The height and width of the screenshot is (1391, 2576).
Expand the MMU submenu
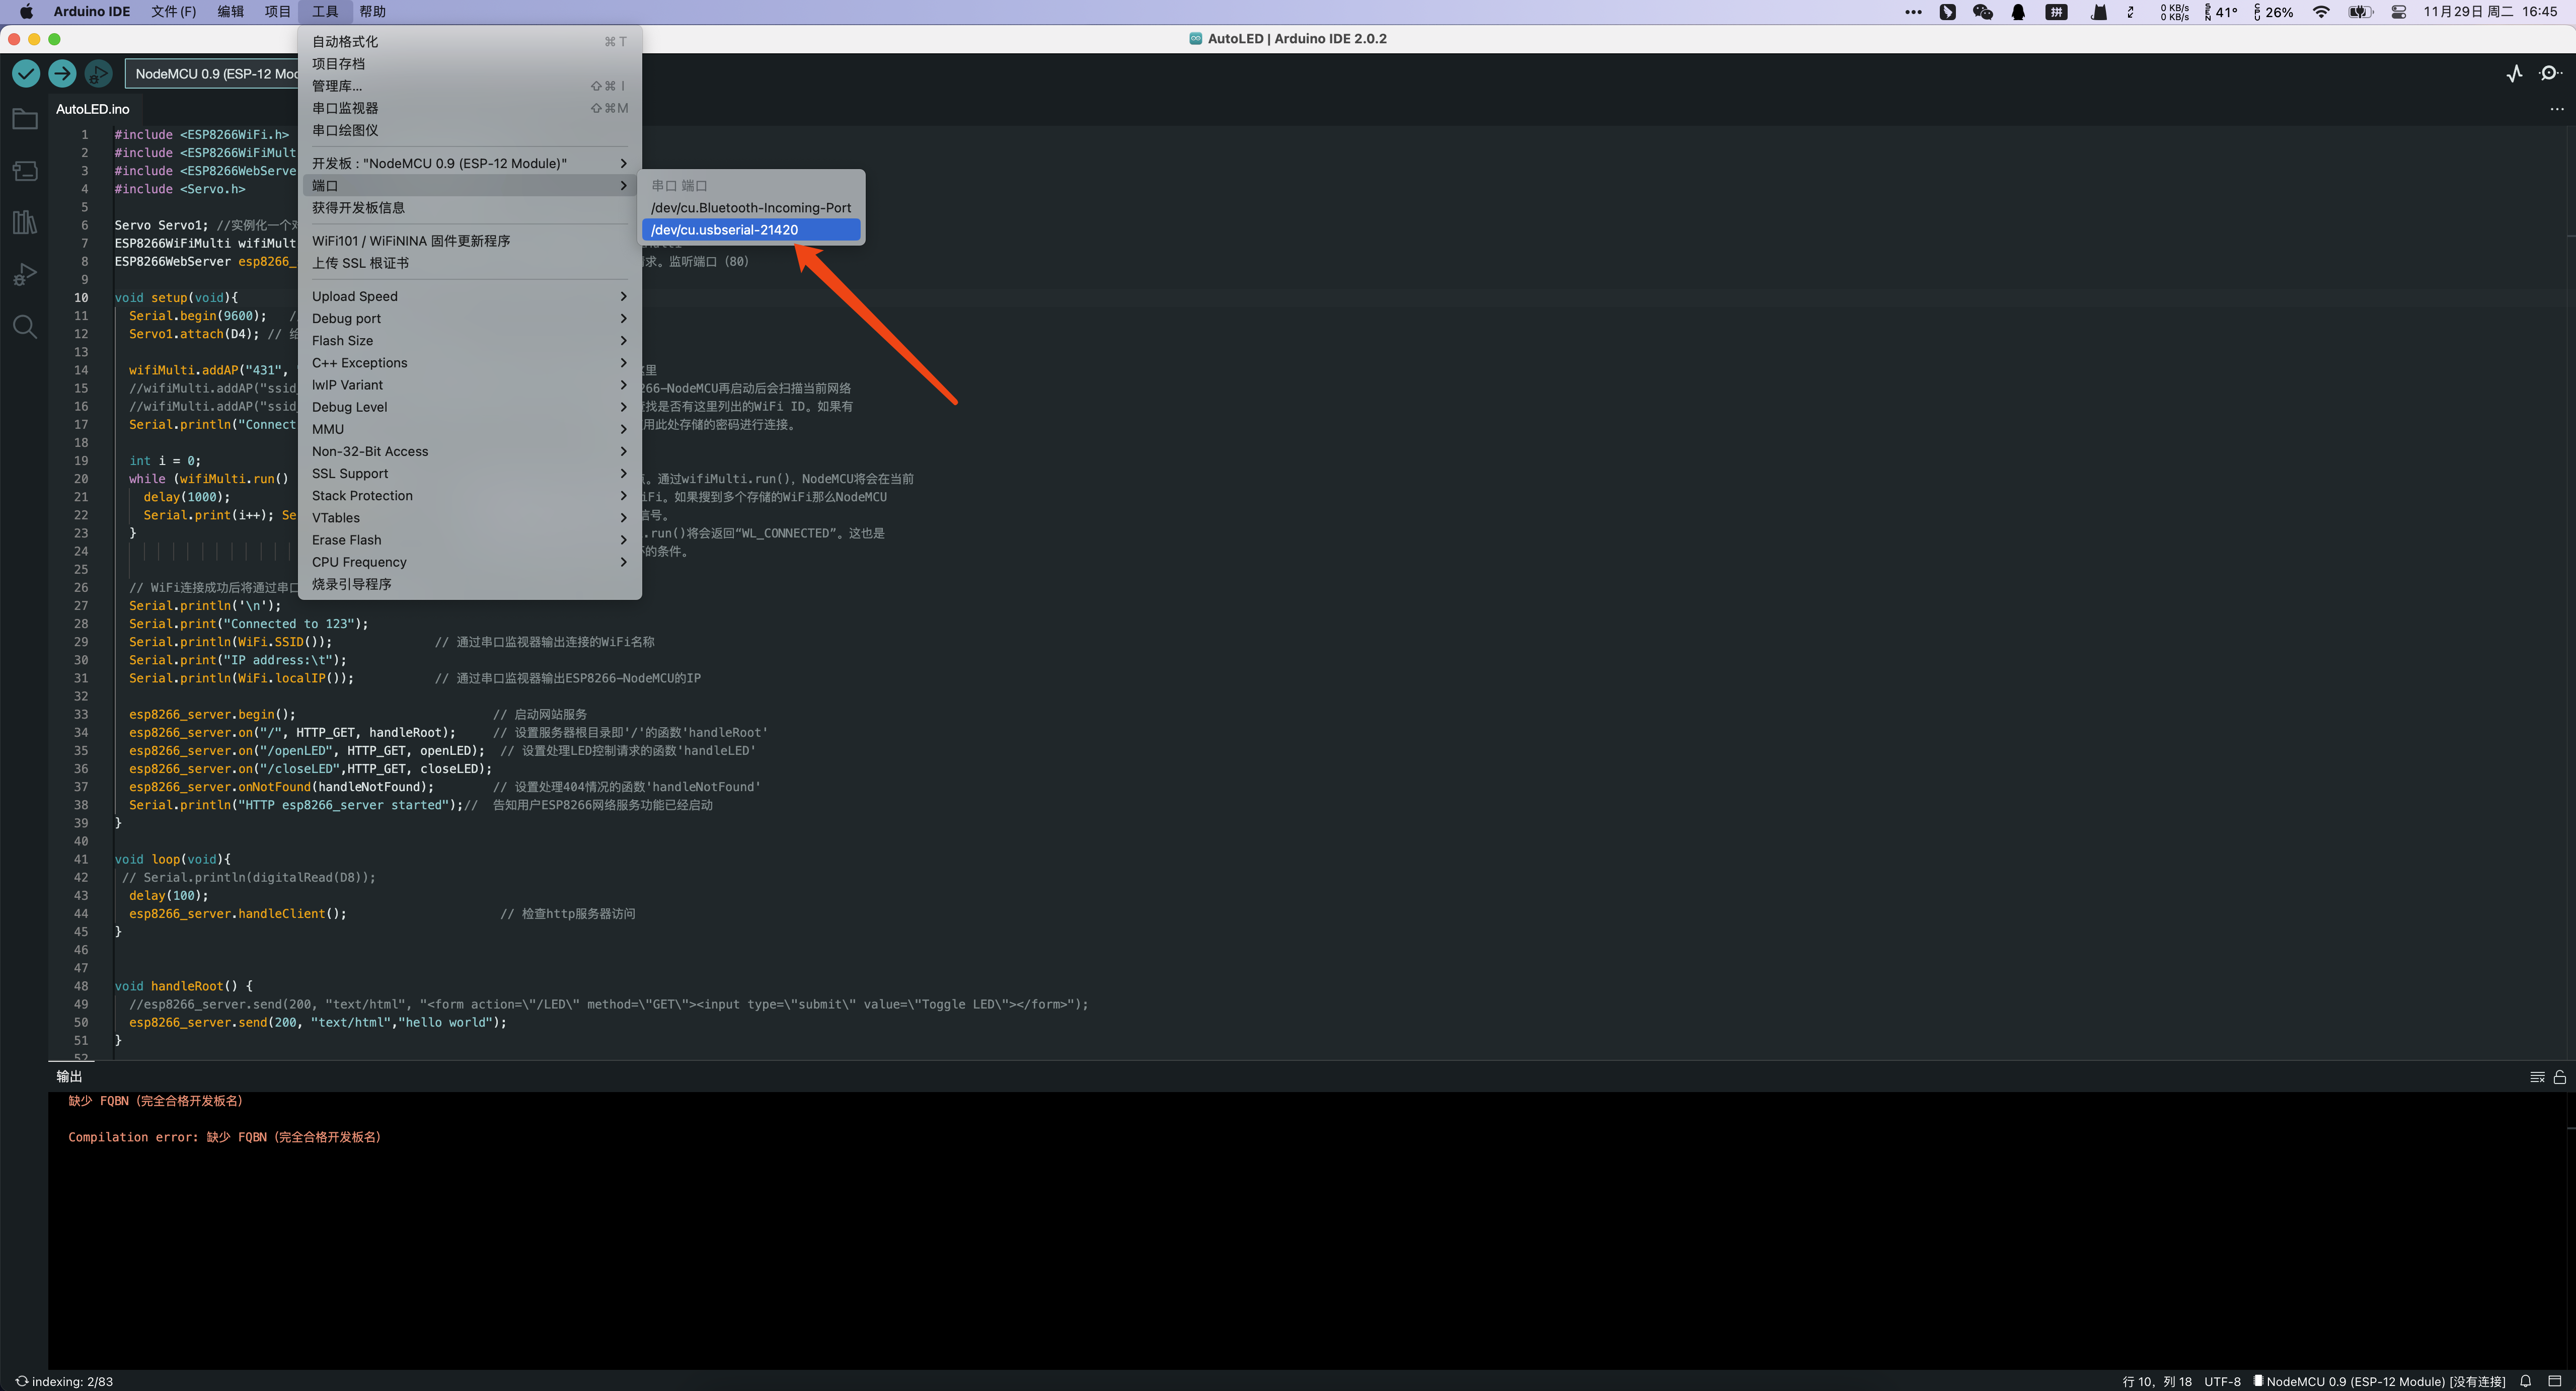pyautogui.click(x=470, y=429)
